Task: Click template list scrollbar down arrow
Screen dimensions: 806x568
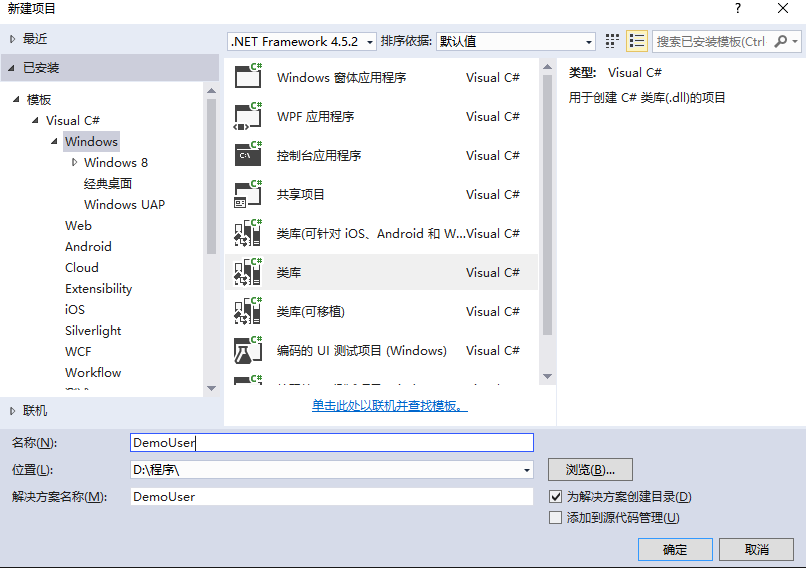Action: point(547,376)
